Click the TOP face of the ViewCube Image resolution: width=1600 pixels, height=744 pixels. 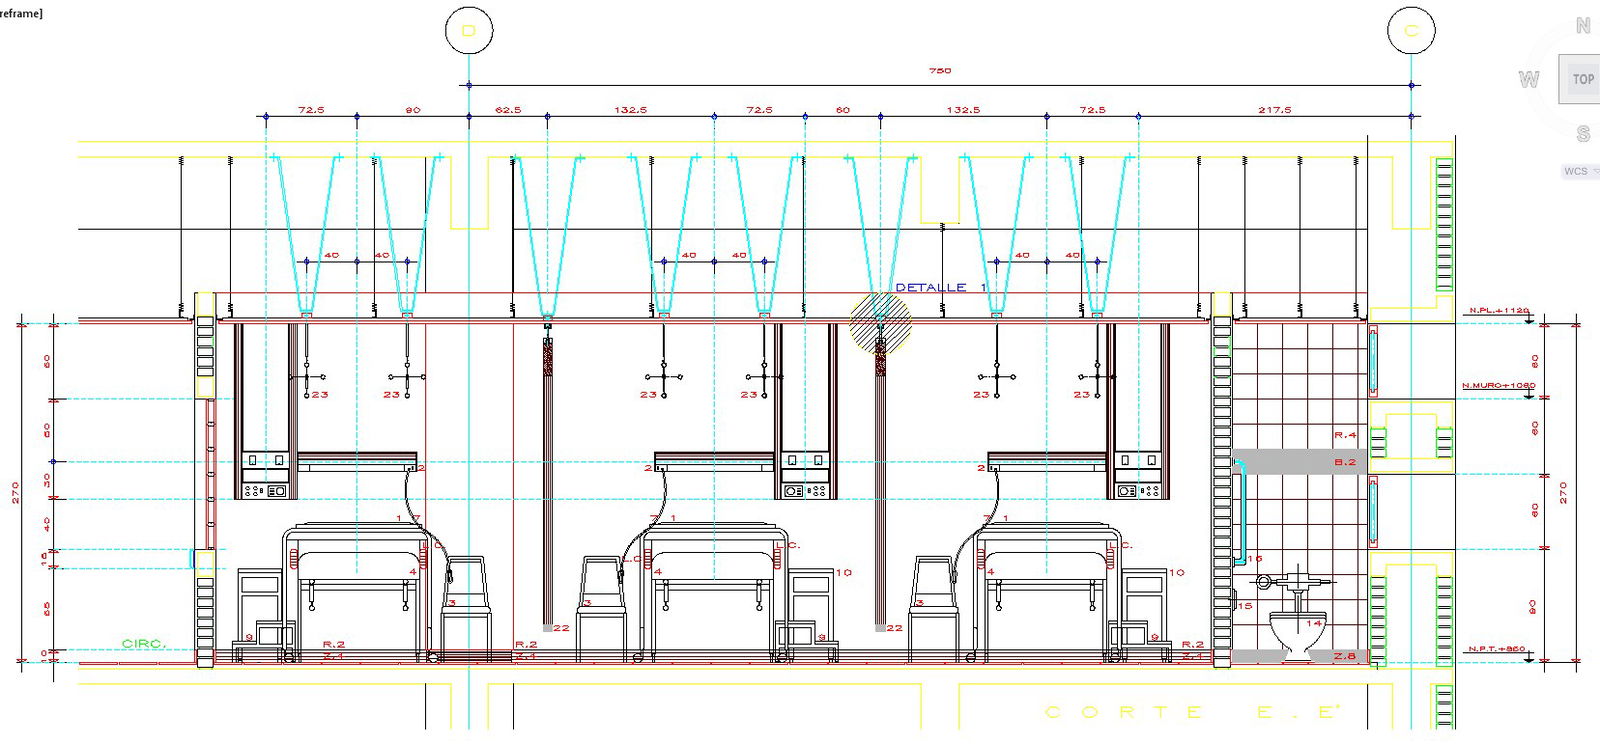[x=1582, y=79]
